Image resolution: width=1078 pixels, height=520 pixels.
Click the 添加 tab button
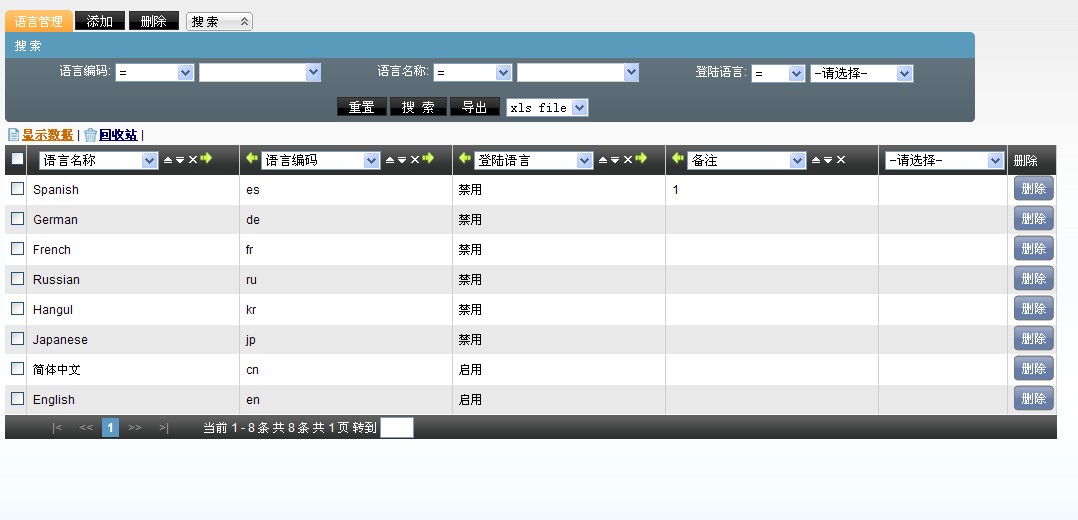pyautogui.click(x=100, y=21)
